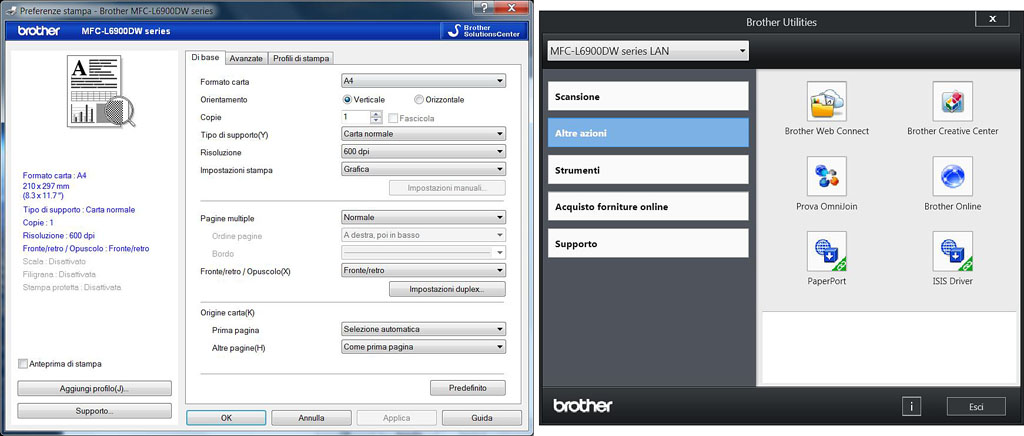Increase the Copie count with up arrow

point(376,114)
